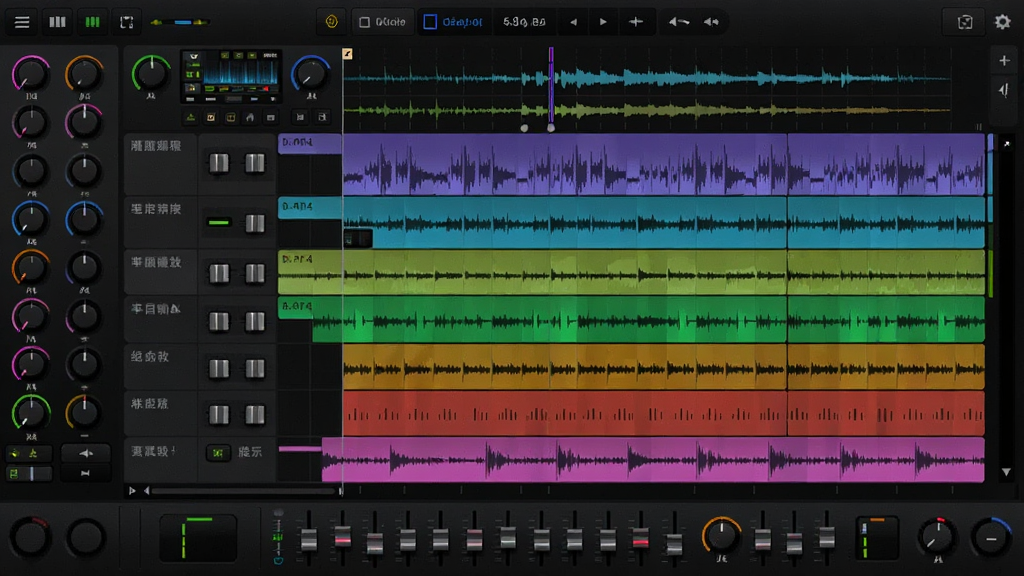Click the export box icon left of the gear
Screen dimensions: 1024x576
click(x=965, y=22)
